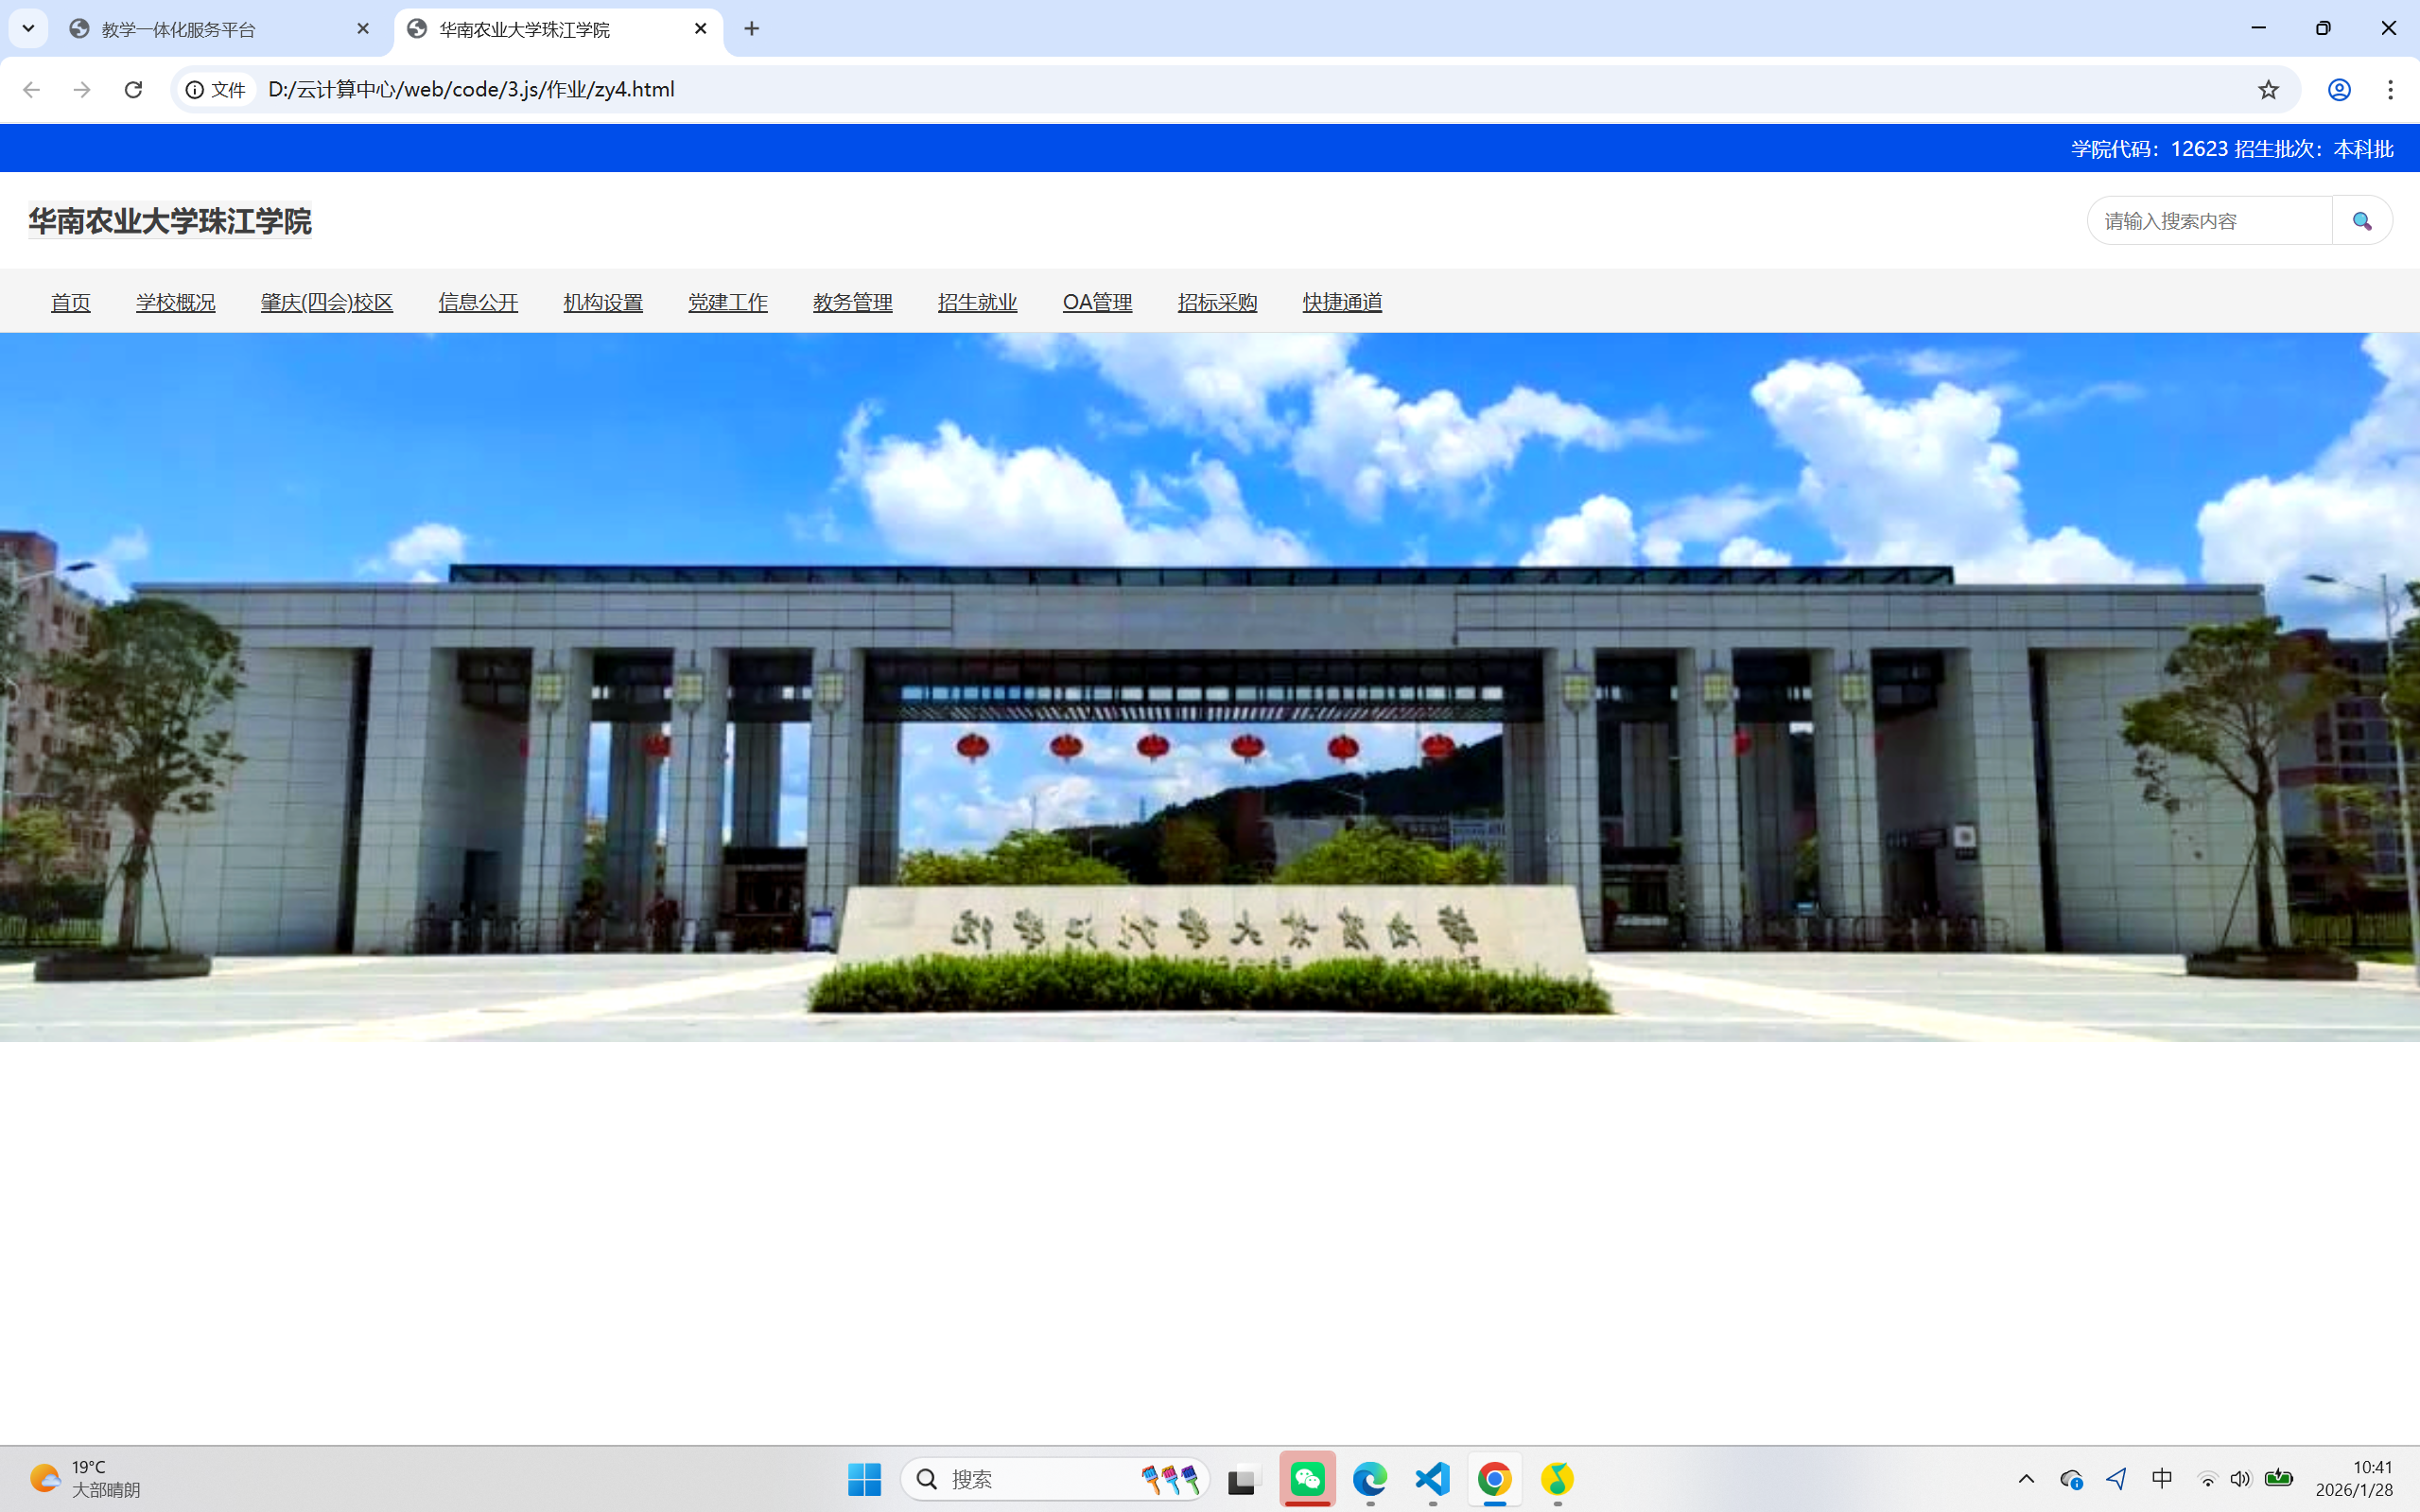Click the campus gate banner image
Screen dimensions: 2420x1512
click(1210, 687)
